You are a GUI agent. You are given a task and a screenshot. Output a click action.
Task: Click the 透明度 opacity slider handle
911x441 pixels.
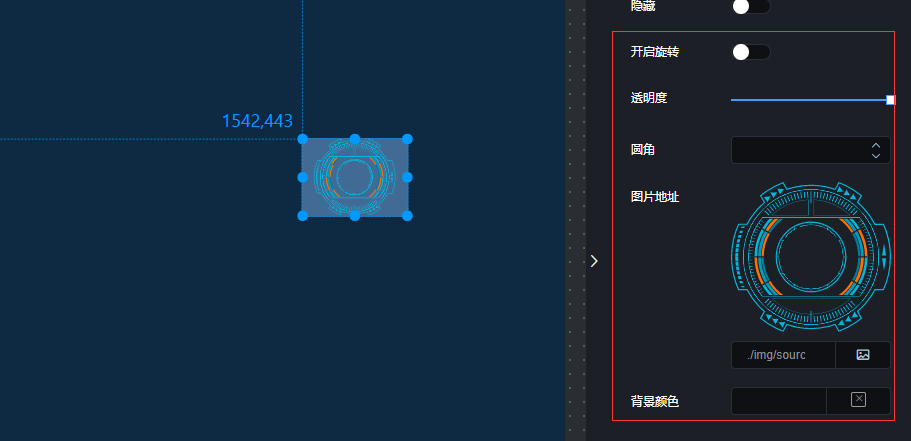[x=890, y=100]
